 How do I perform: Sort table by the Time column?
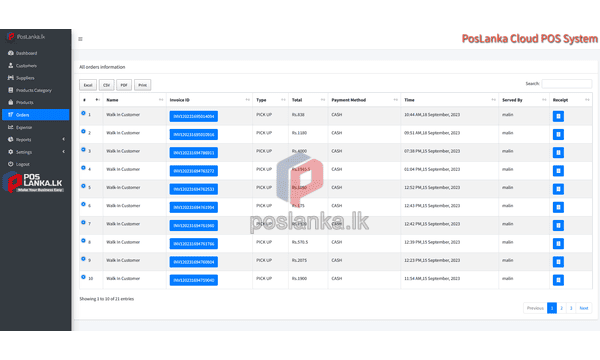tap(450, 100)
